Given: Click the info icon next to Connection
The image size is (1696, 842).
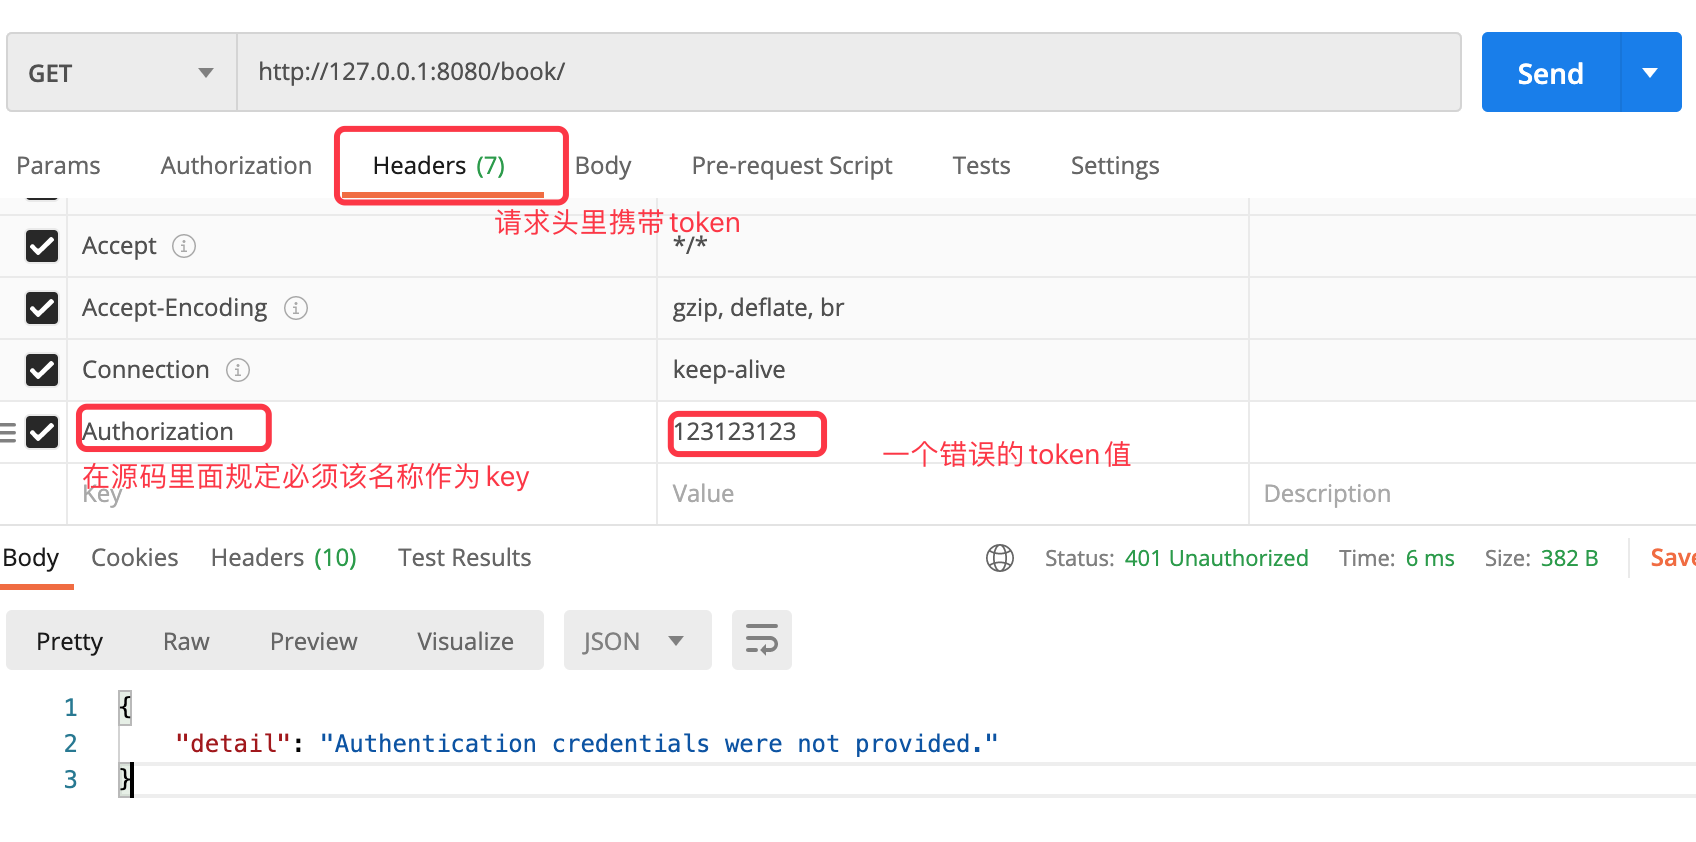Looking at the screenshot, I should 238,370.
